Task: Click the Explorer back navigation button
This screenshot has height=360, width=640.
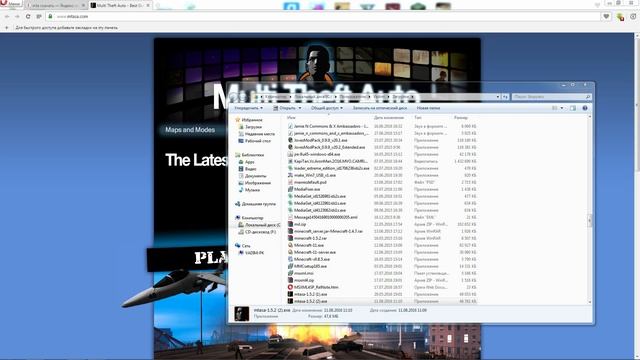Action: pyautogui.click(x=234, y=97)
